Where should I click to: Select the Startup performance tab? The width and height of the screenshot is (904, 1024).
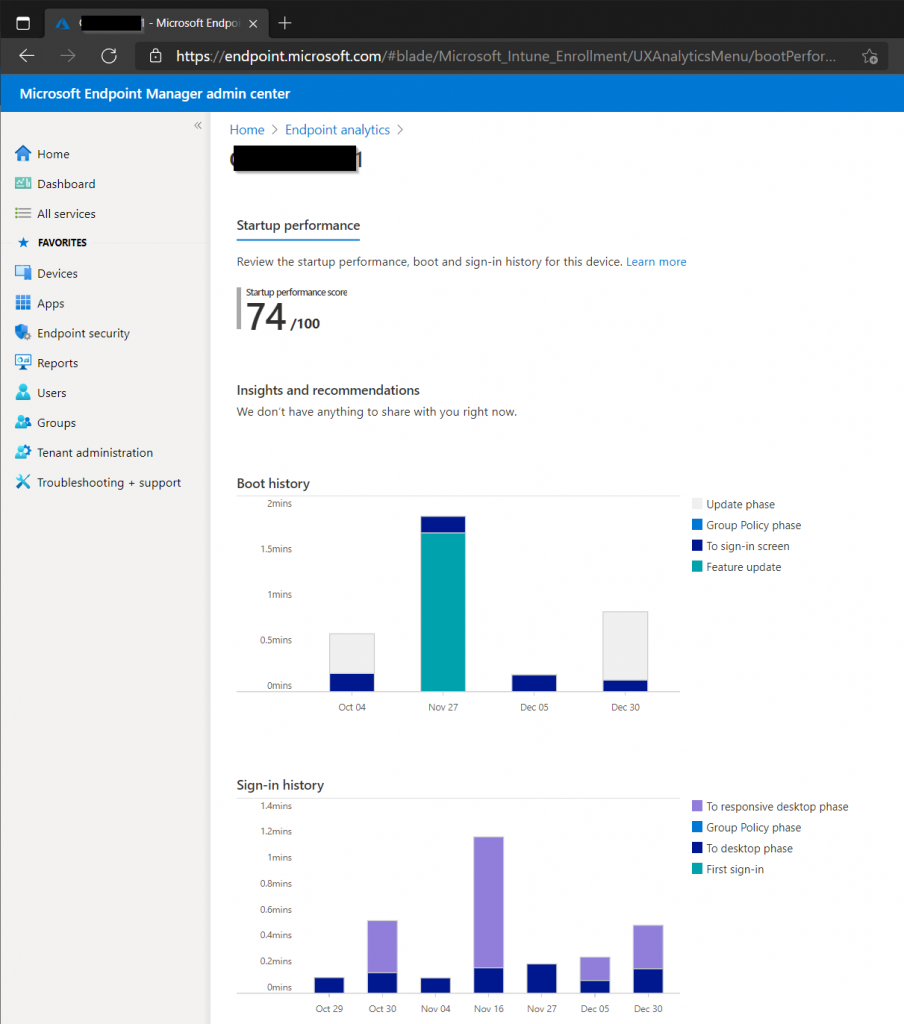(x=298, y=225)
